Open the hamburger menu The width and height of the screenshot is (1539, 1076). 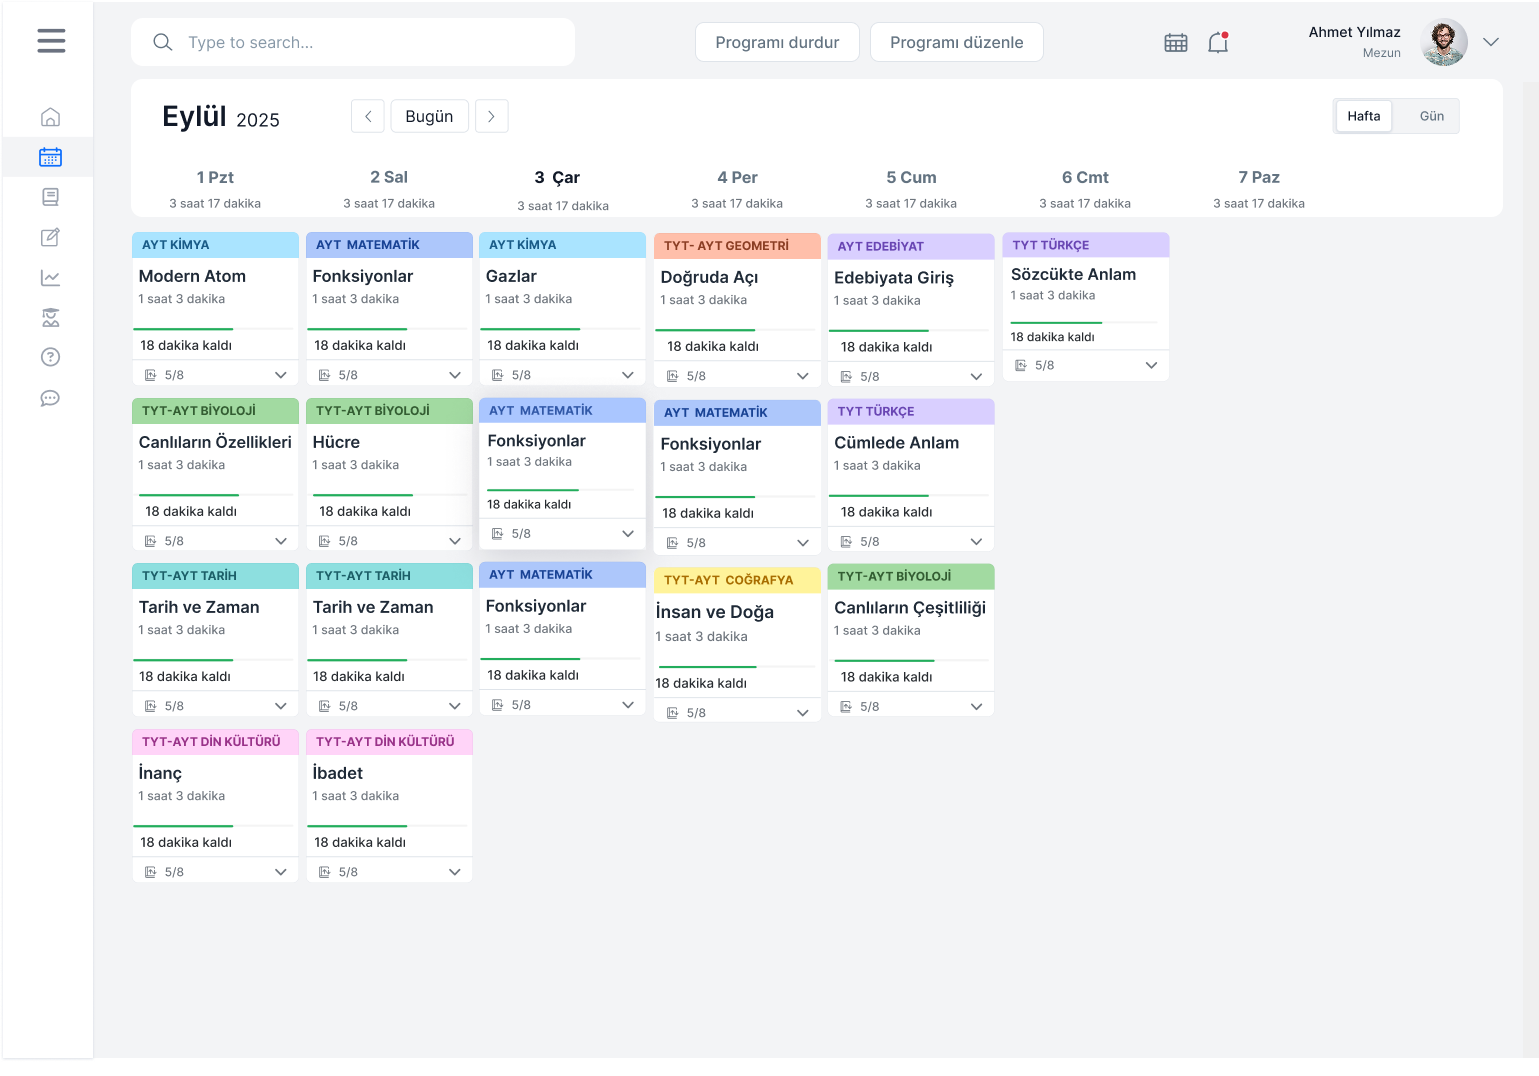click(51, 41)
